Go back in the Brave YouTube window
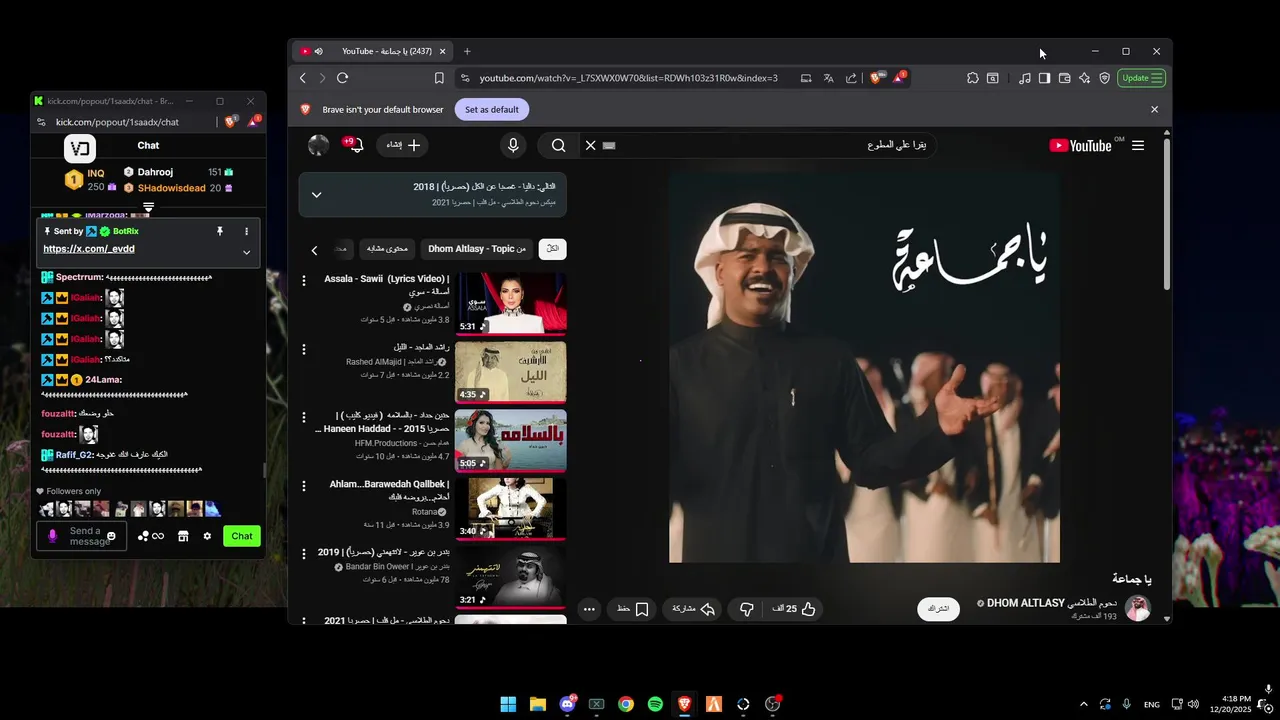1280x720 pixels. pos(303,78)
